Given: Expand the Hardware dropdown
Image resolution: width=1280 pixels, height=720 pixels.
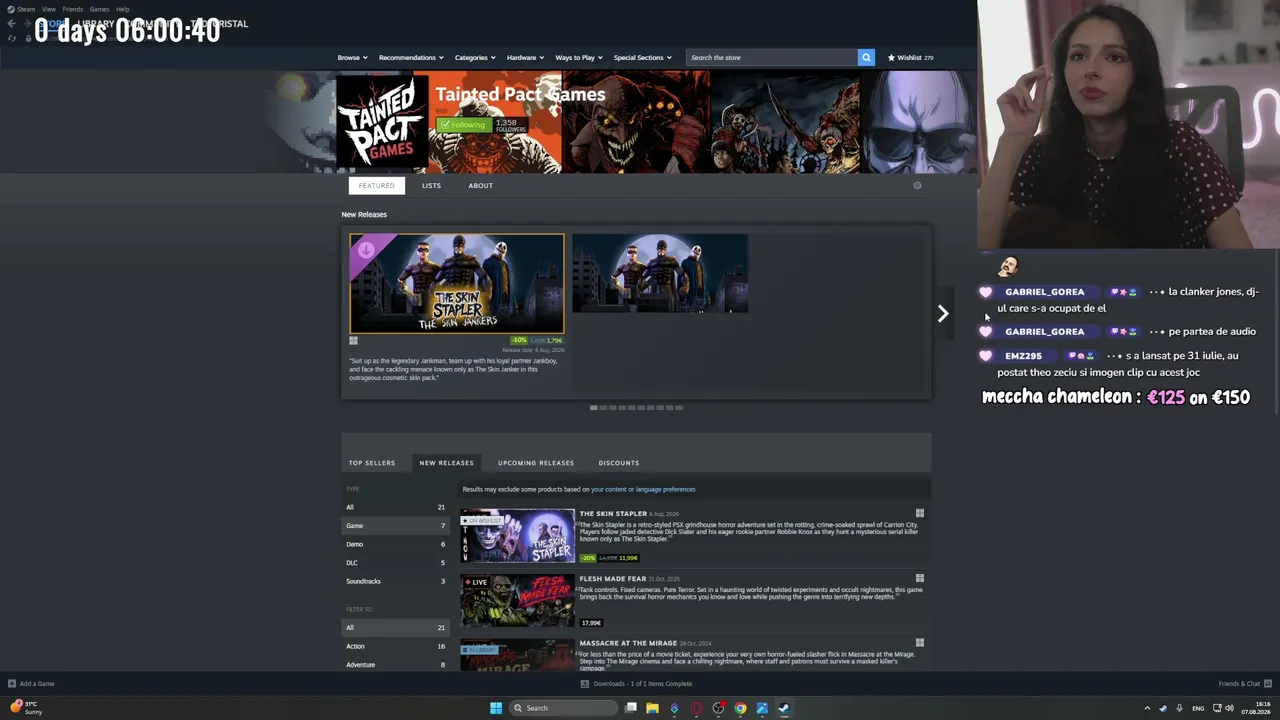Looking at the screenshot, I should (525, 57).
